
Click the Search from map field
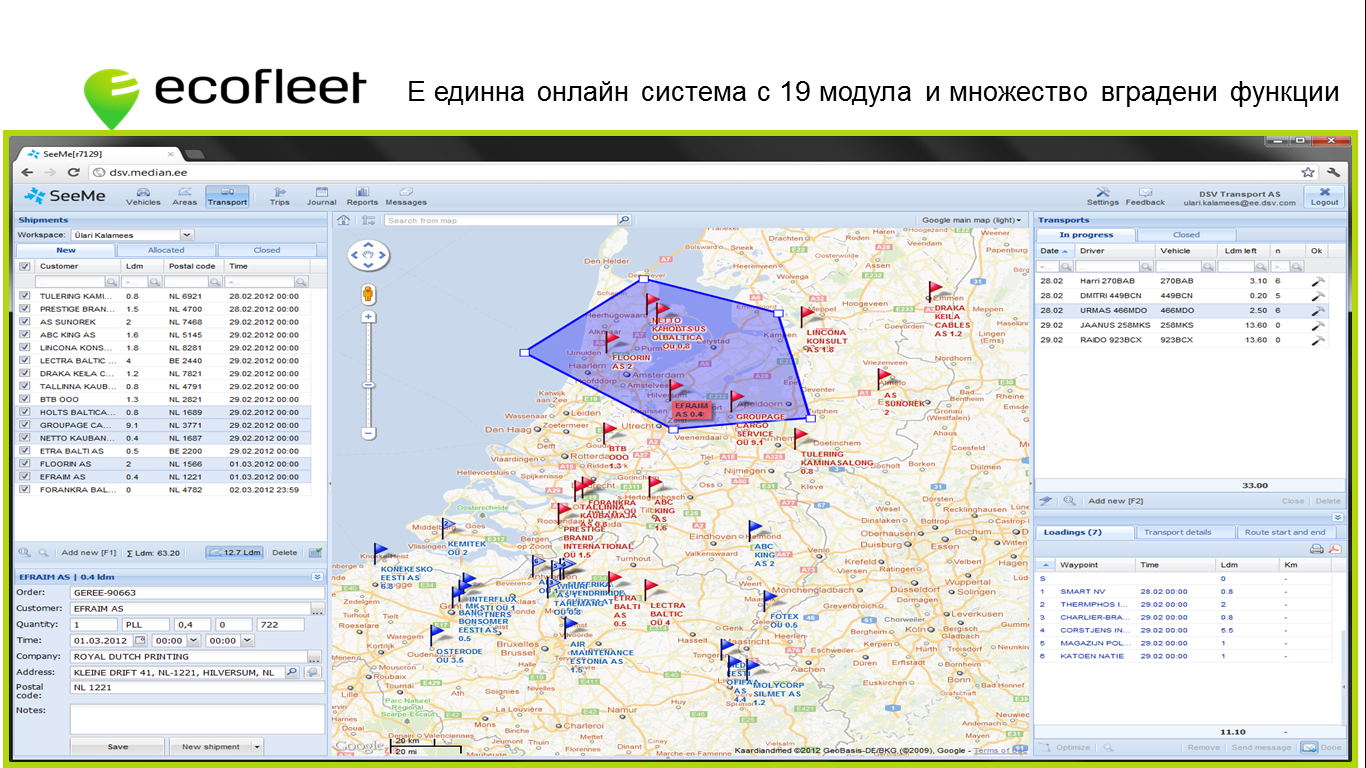point(501,220)
